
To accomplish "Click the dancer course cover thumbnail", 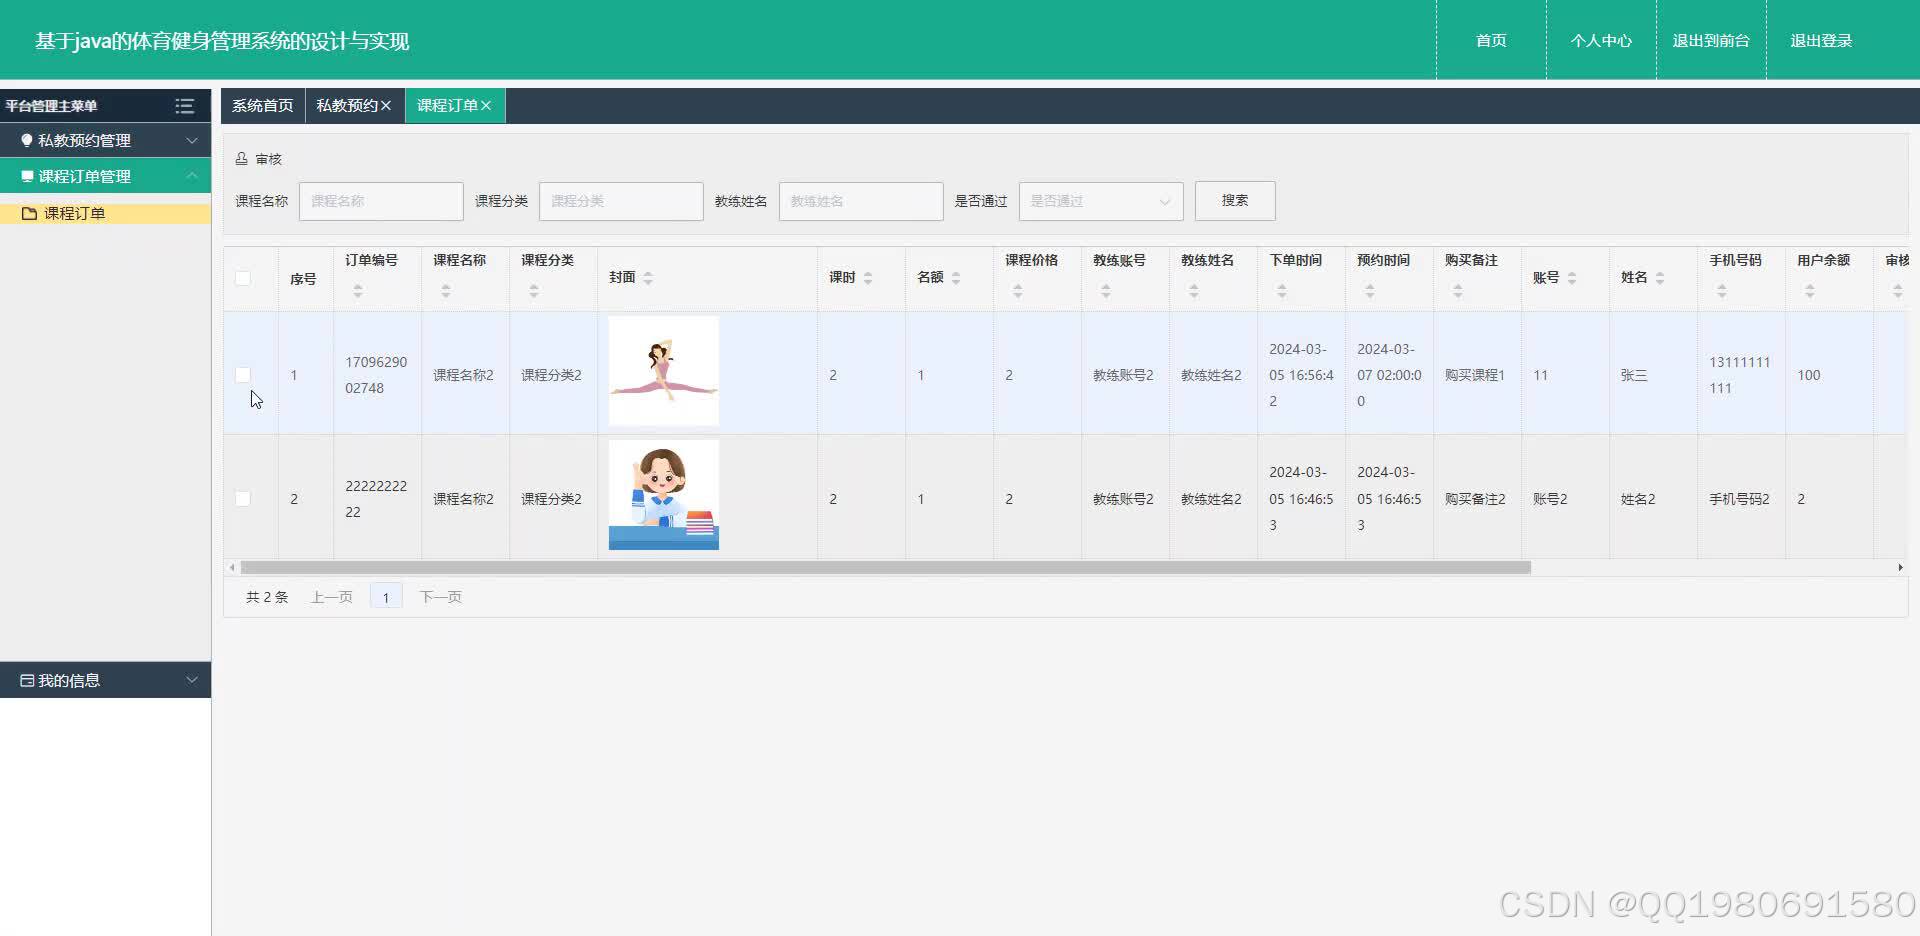I will click(x=663, y=371).
